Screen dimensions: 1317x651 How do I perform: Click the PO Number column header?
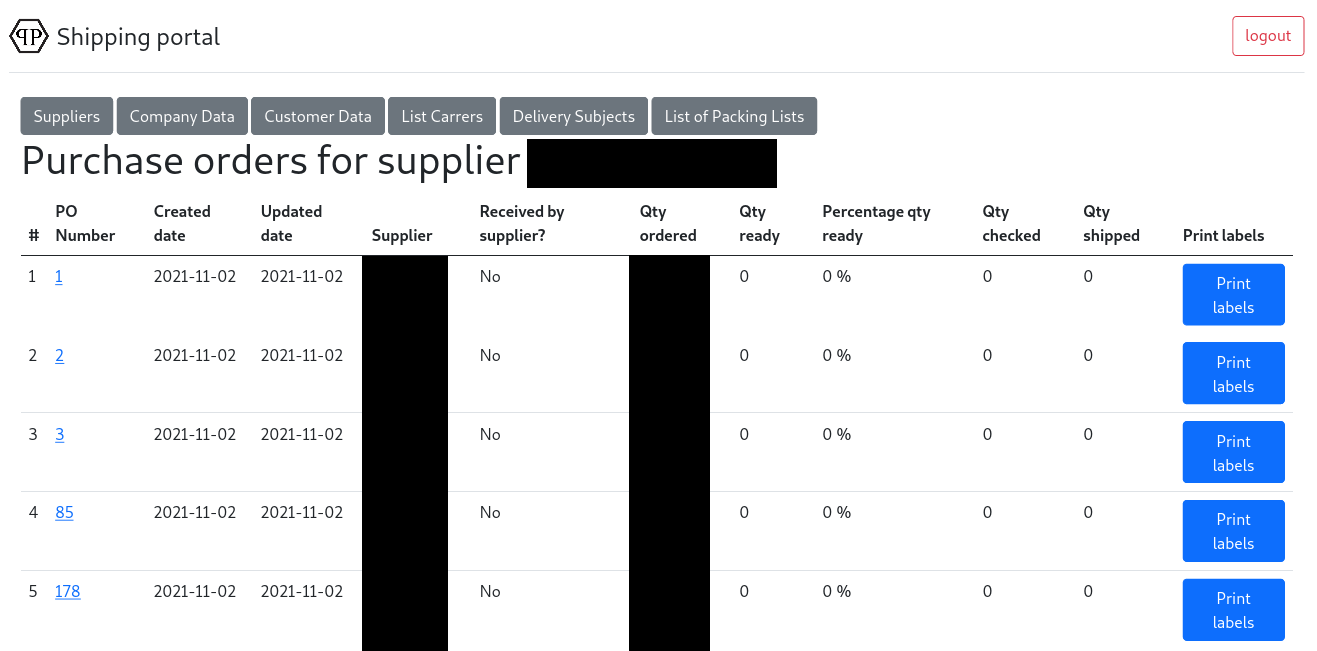(x=85, y=224)
